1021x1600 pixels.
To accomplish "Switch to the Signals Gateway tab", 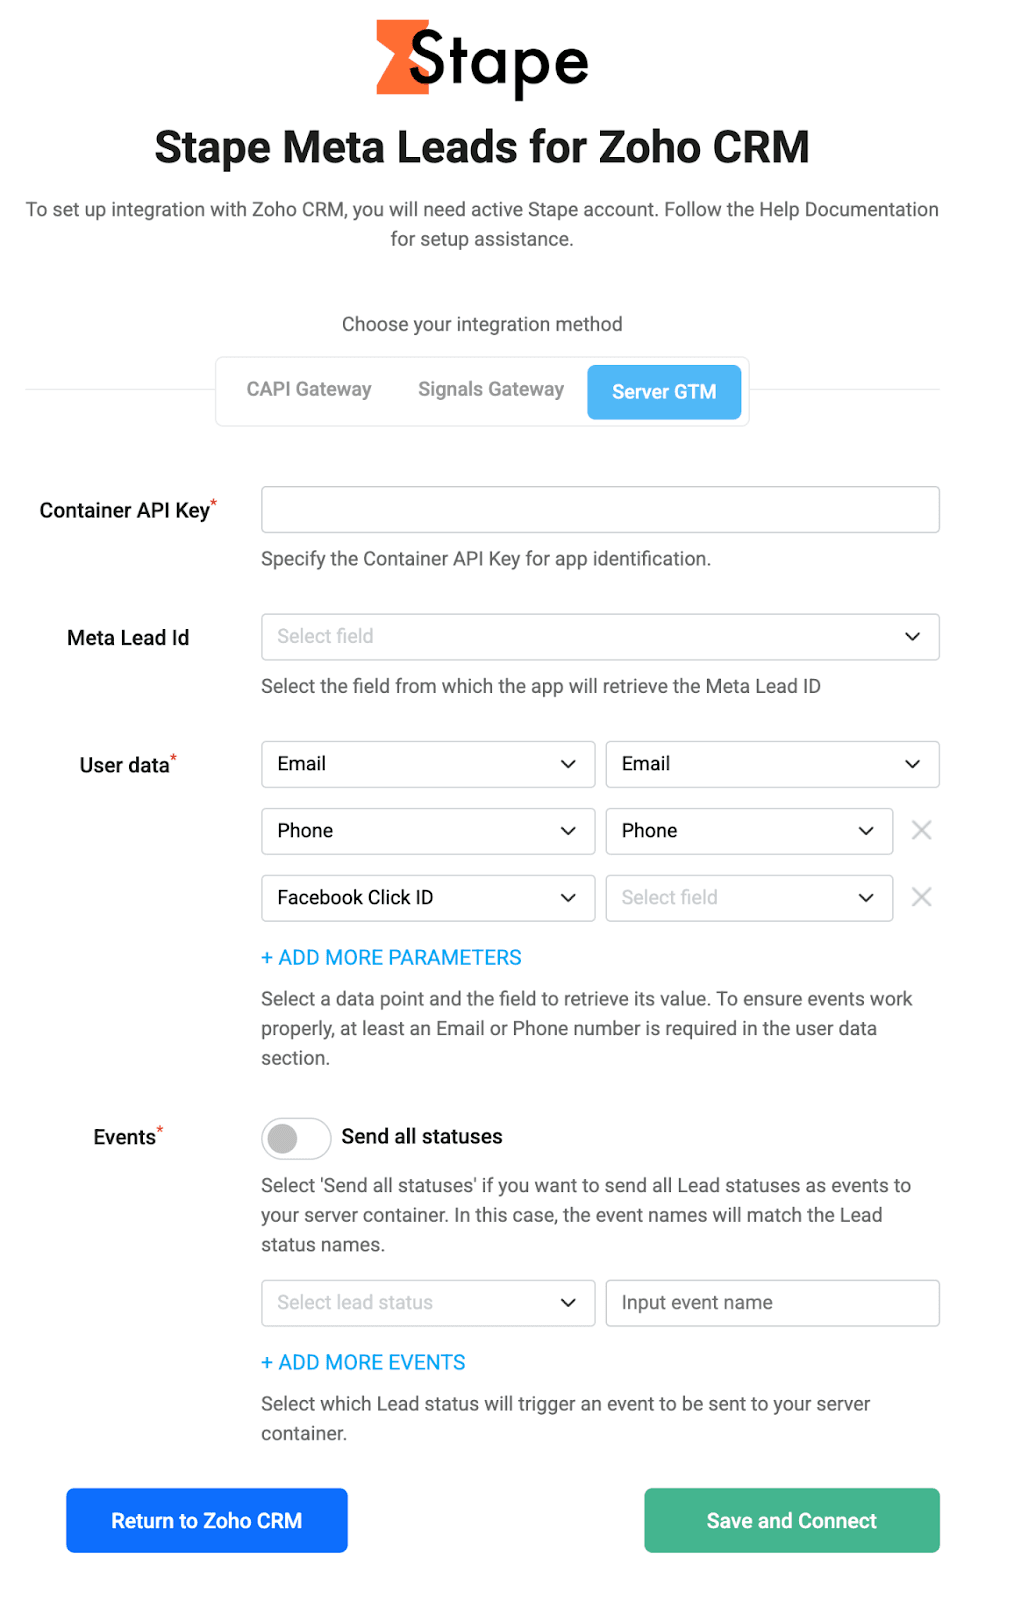I will pos(491,390).
